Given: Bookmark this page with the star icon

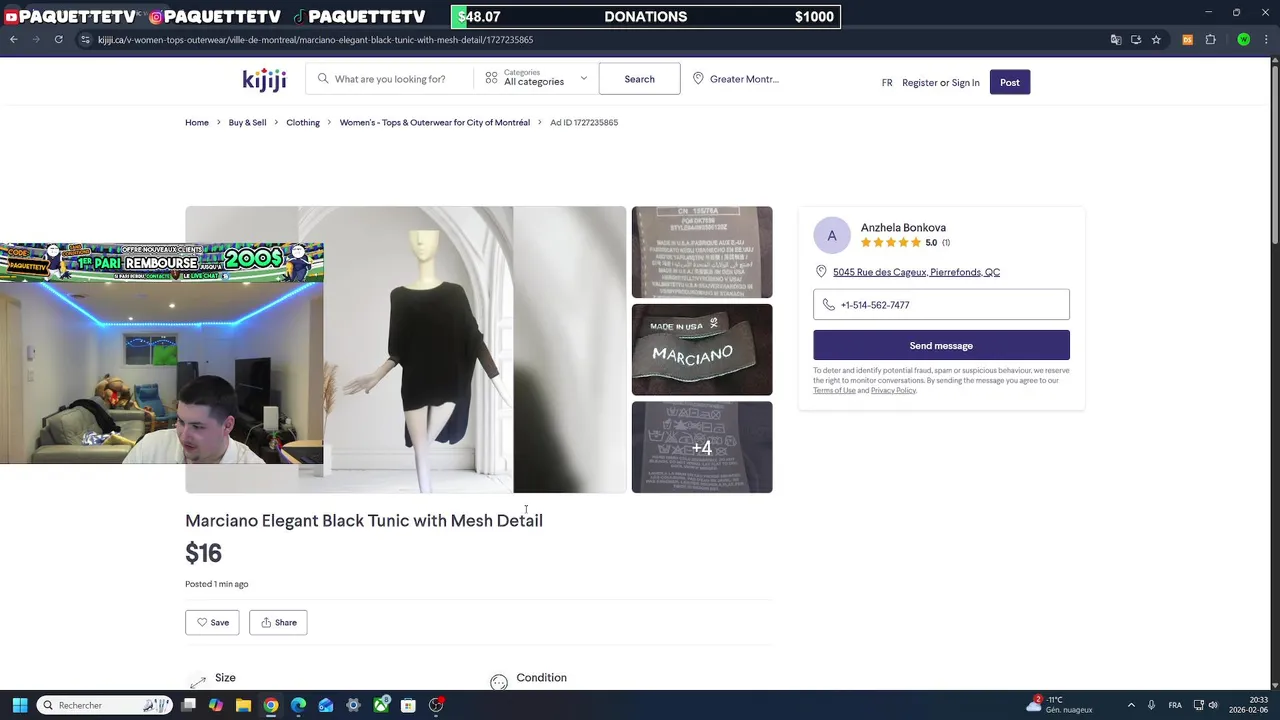Looking at the screenshot, I should click(1156, 40).
